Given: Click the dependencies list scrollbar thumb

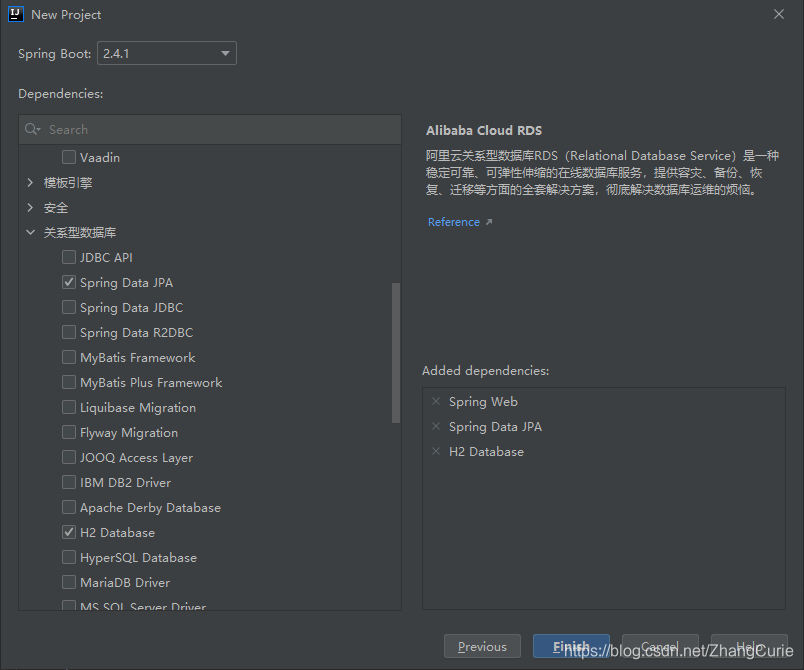Looking at the screenshot, I should click(396, 353).
